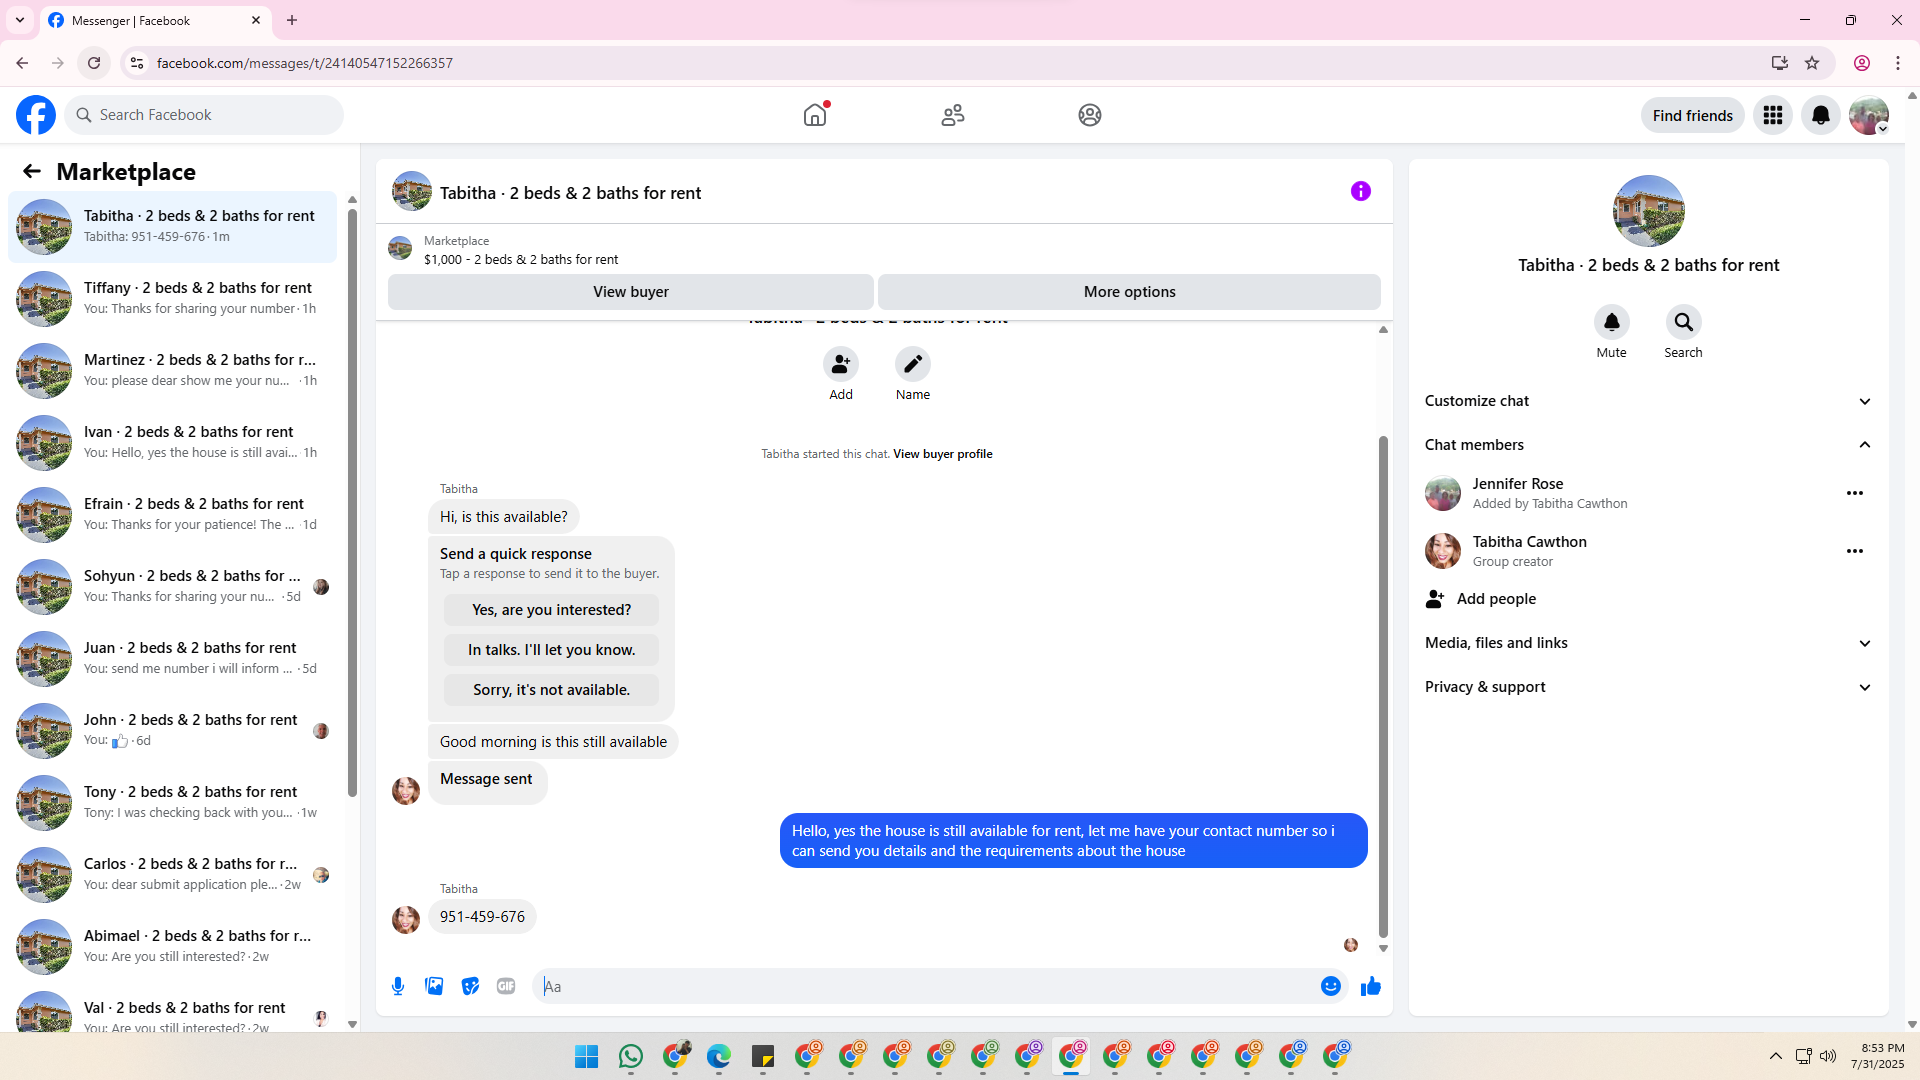This screenshot has width=1920, height=1080.
Task: Mute this conversation with bell icon
Action: [1611, 322]
